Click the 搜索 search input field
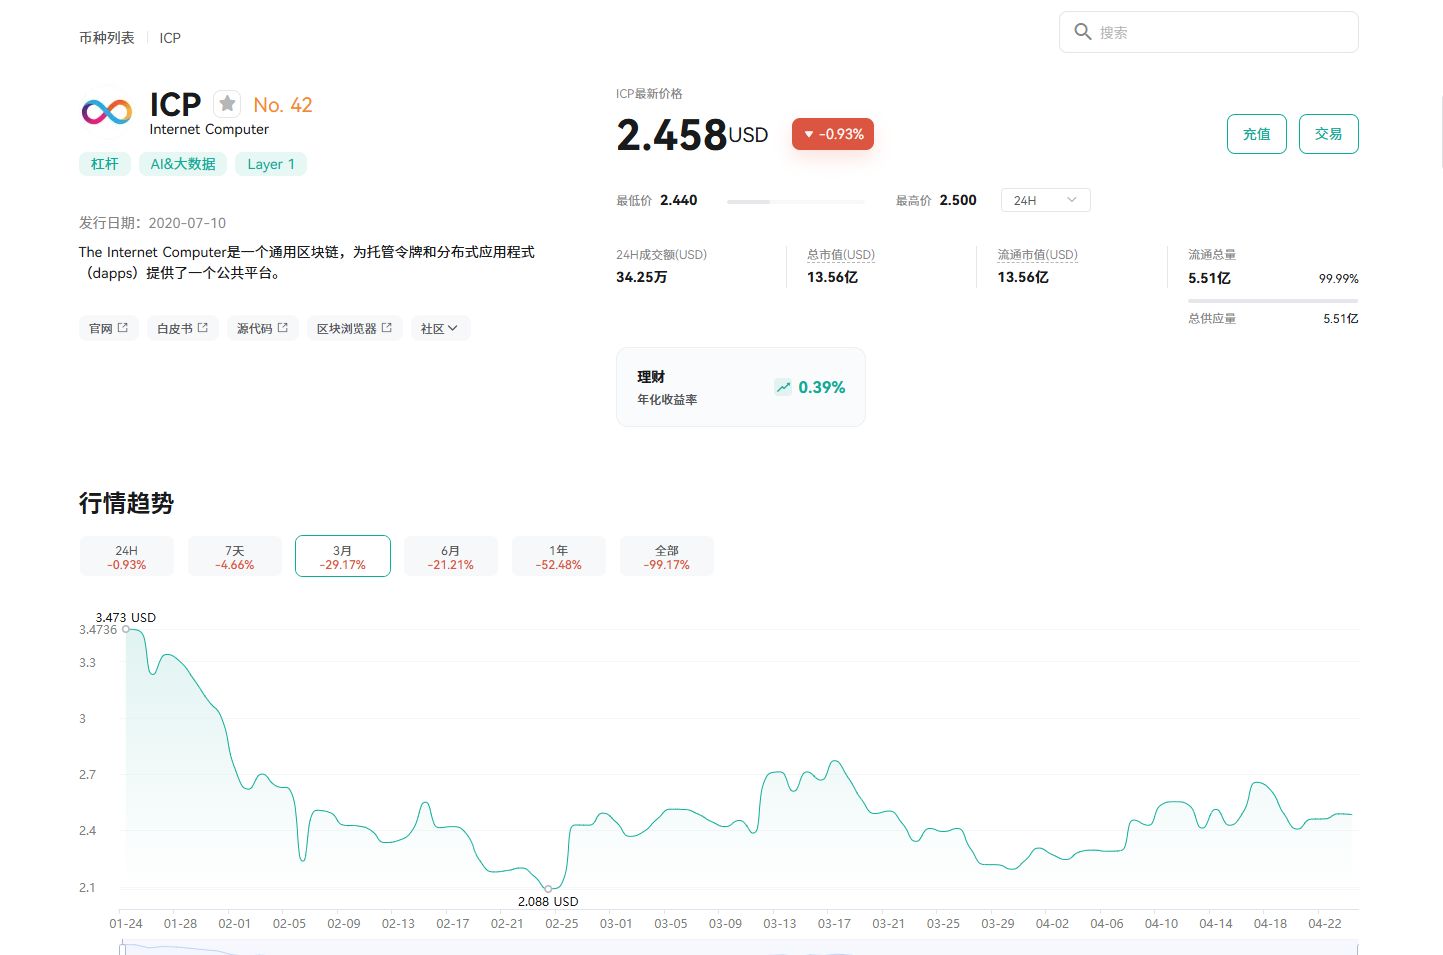Screen dimensions: 1443x955 [1209, 32]
